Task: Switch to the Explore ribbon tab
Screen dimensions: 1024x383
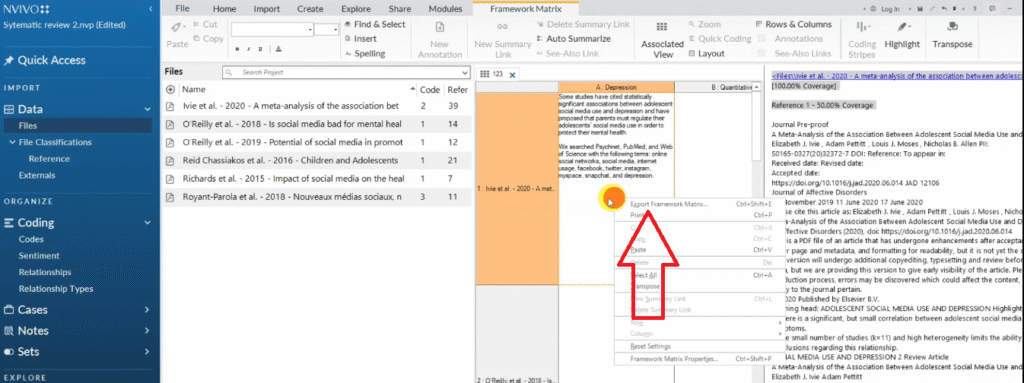Action: pos(355,9)
